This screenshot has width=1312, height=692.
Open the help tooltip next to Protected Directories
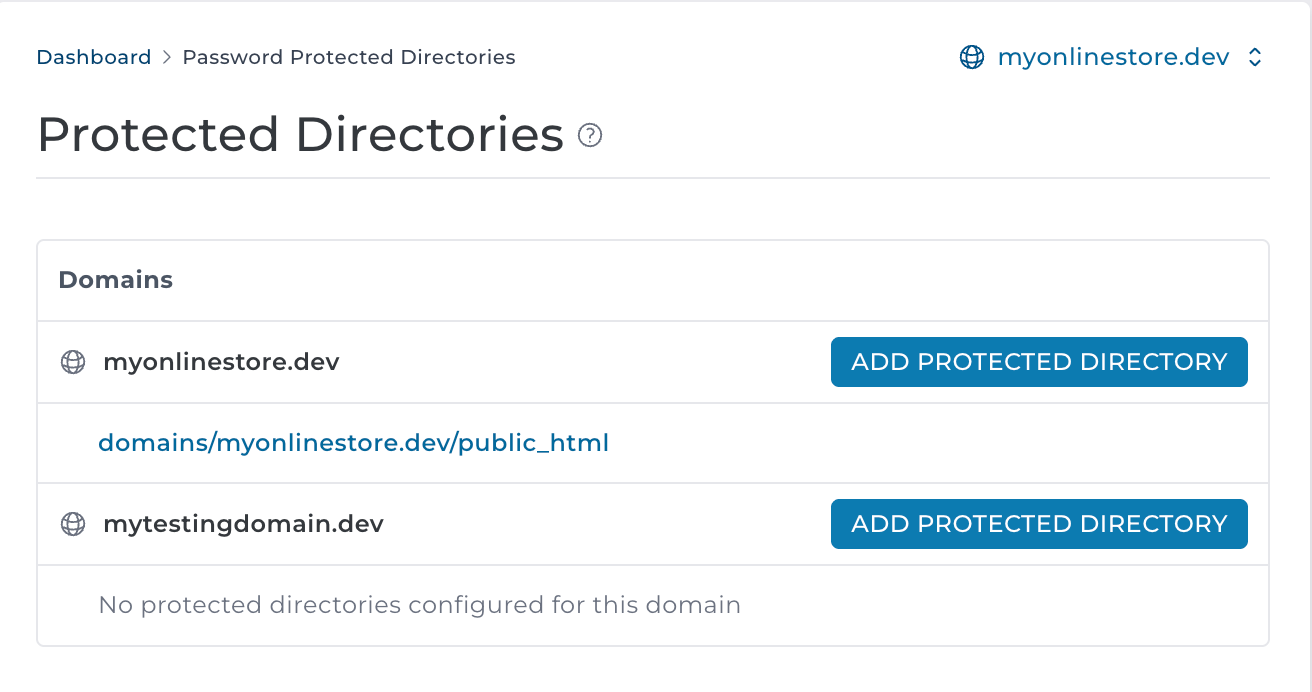pos(590,135)
